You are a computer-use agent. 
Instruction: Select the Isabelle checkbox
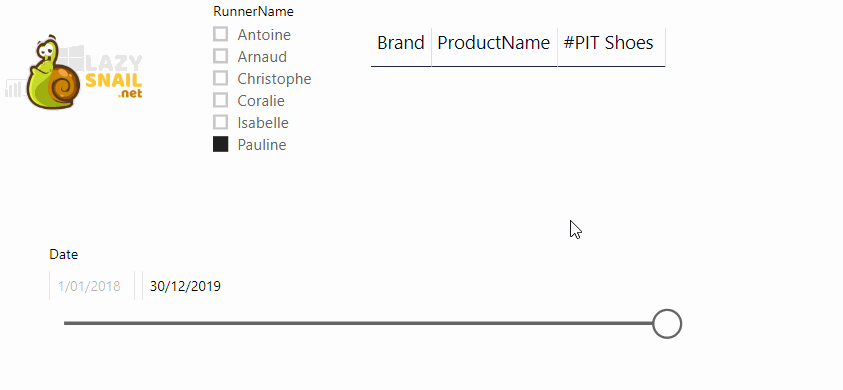click(220, 122)
